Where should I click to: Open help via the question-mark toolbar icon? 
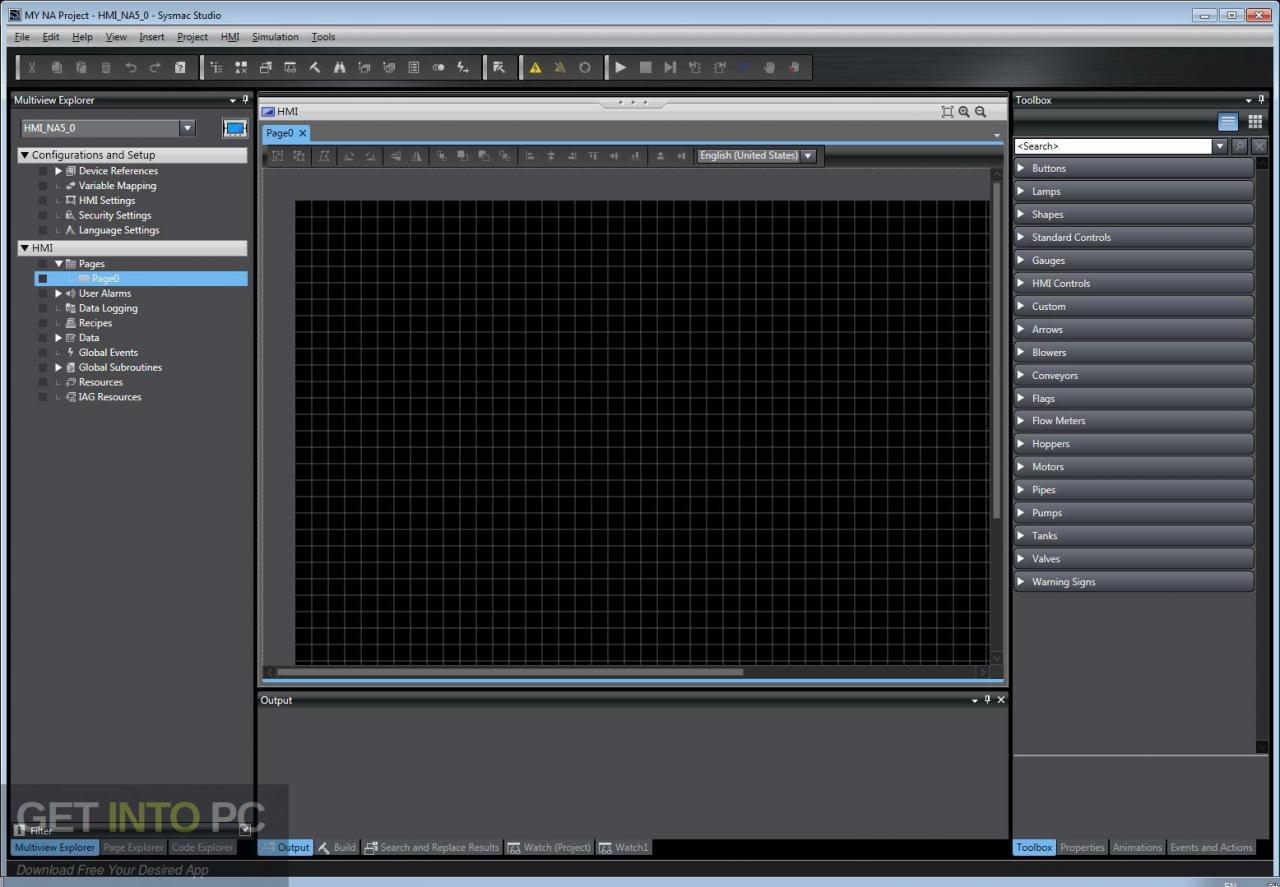point(180,67)
